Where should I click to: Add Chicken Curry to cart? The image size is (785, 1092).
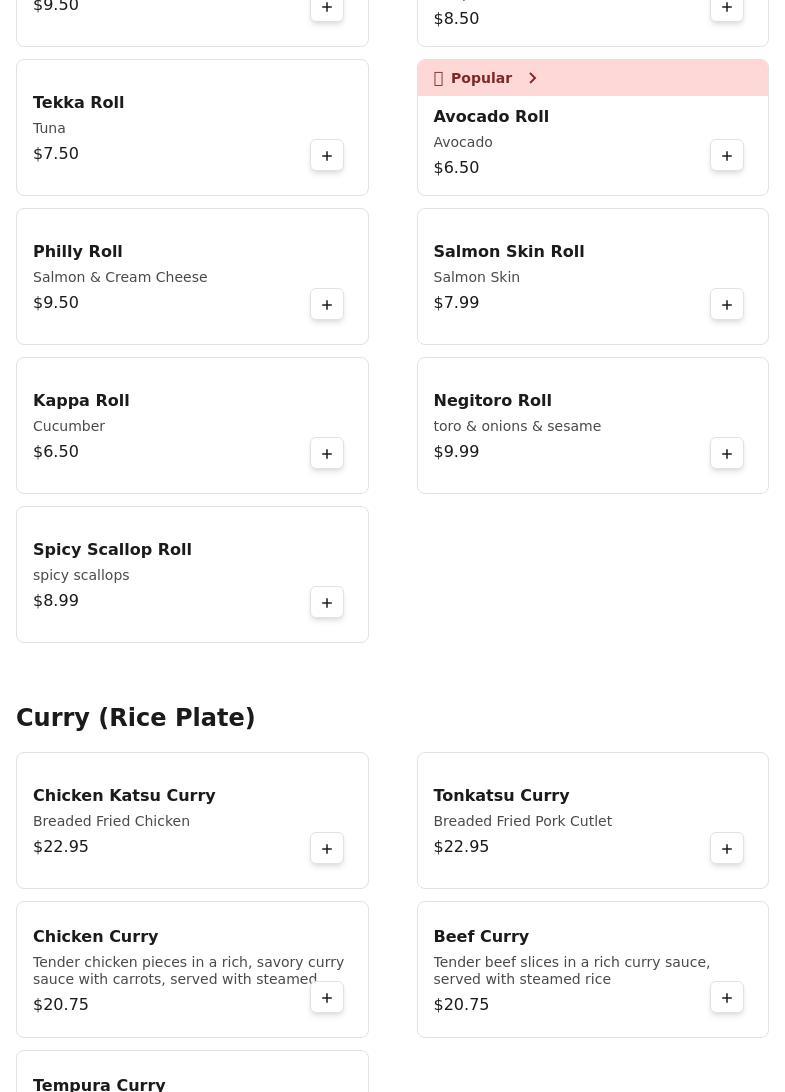point(327,998)
